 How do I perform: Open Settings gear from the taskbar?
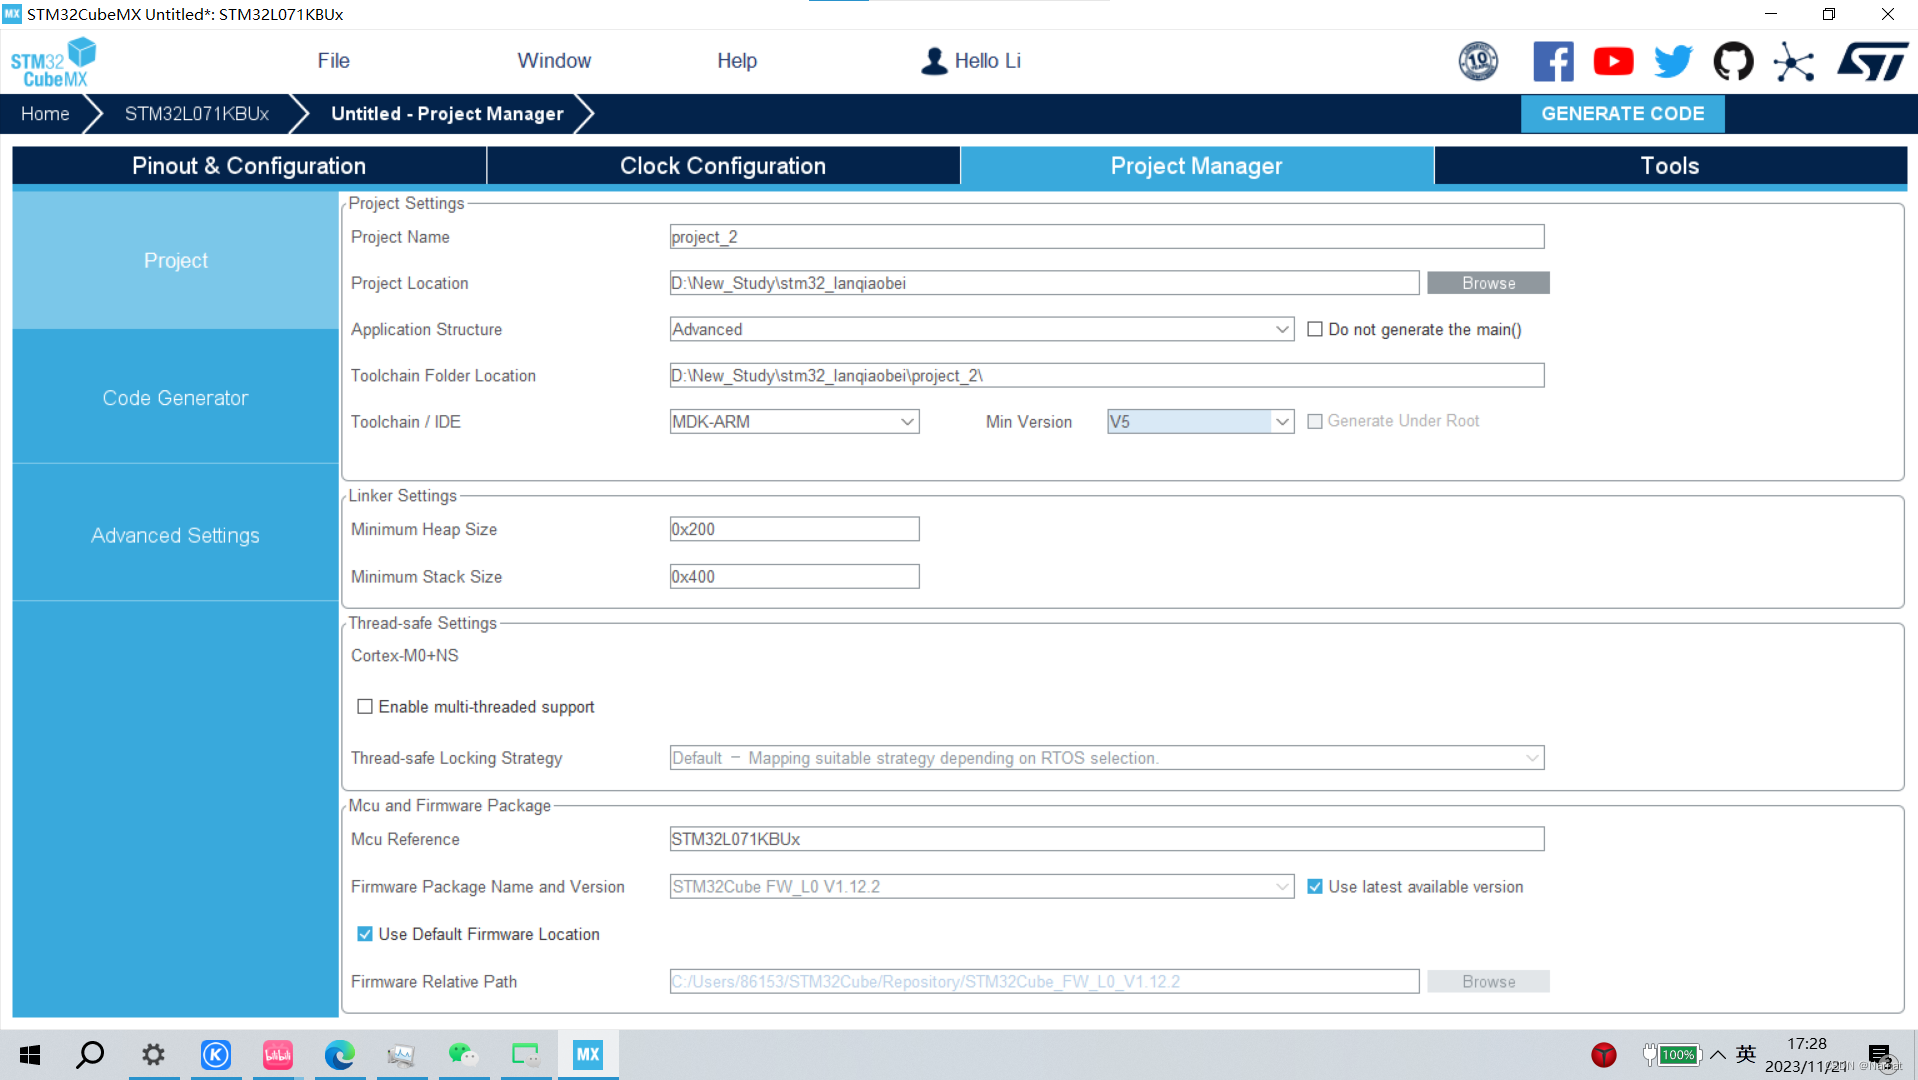tap(153, 1055)
